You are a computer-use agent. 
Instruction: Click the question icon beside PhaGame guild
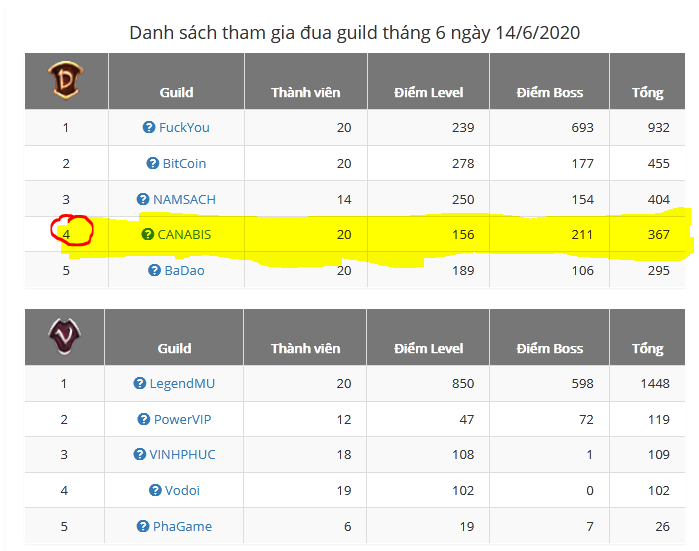pos(144,526)
